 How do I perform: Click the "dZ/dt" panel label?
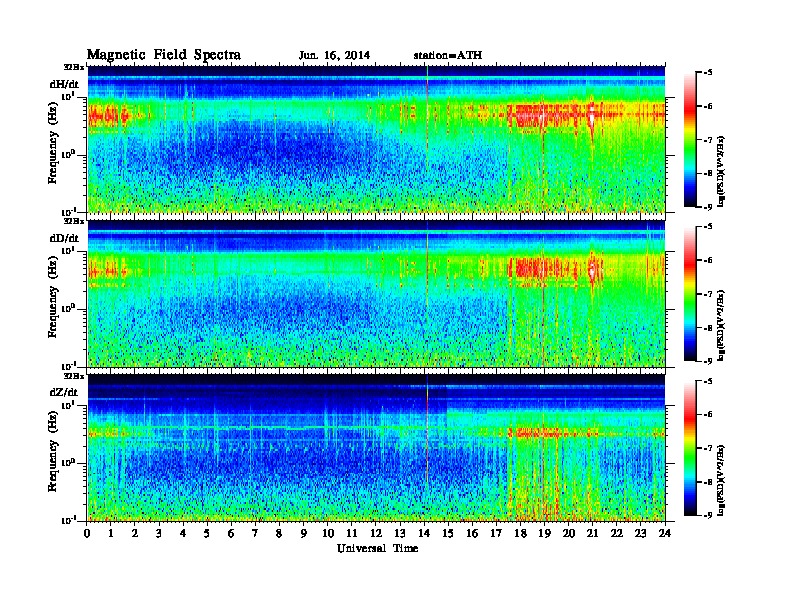[x=64, y=392]
